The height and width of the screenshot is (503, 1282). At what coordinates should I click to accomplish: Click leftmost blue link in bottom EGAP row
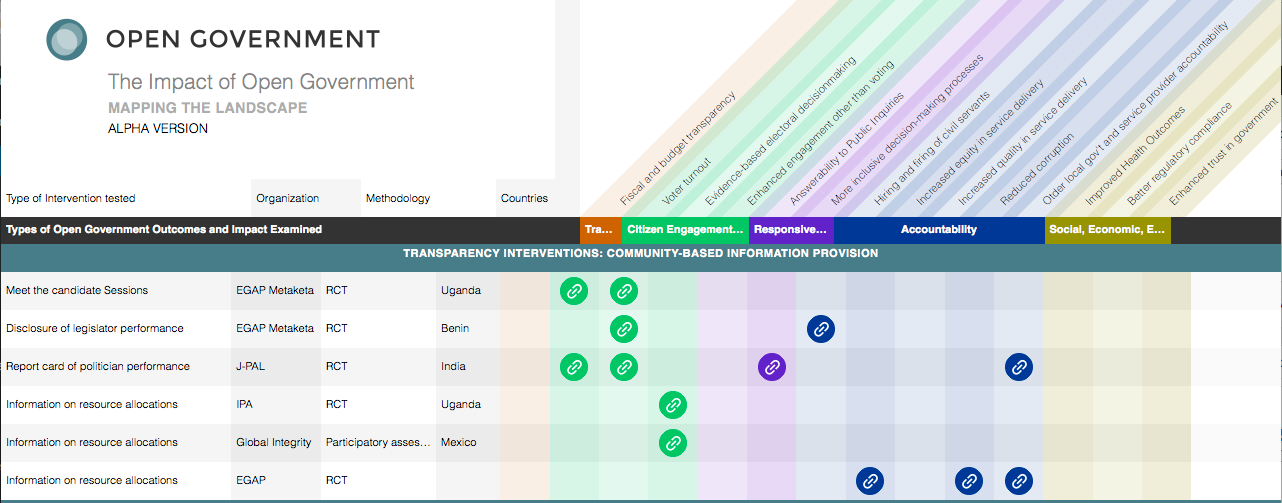(x=870, y=481)
